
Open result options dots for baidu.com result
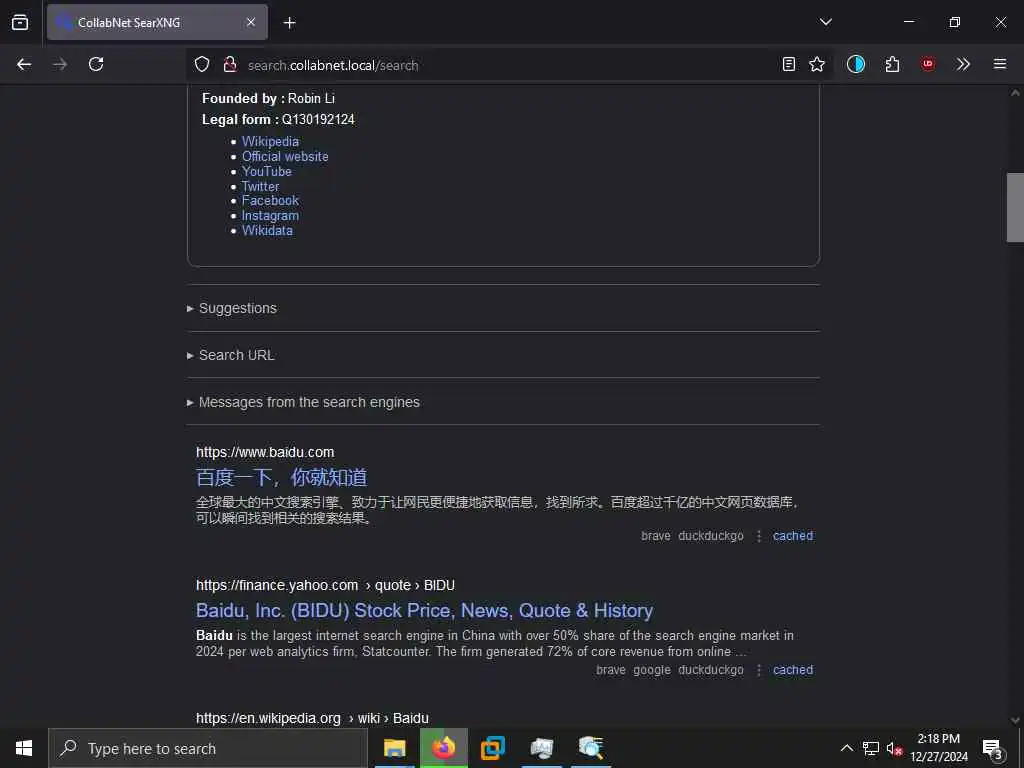click(759, 536)
